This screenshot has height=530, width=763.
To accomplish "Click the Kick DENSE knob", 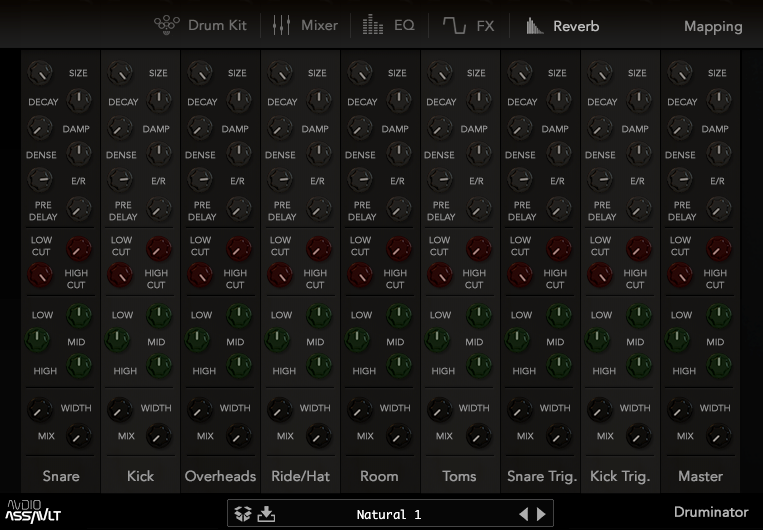I will (159, 154).
